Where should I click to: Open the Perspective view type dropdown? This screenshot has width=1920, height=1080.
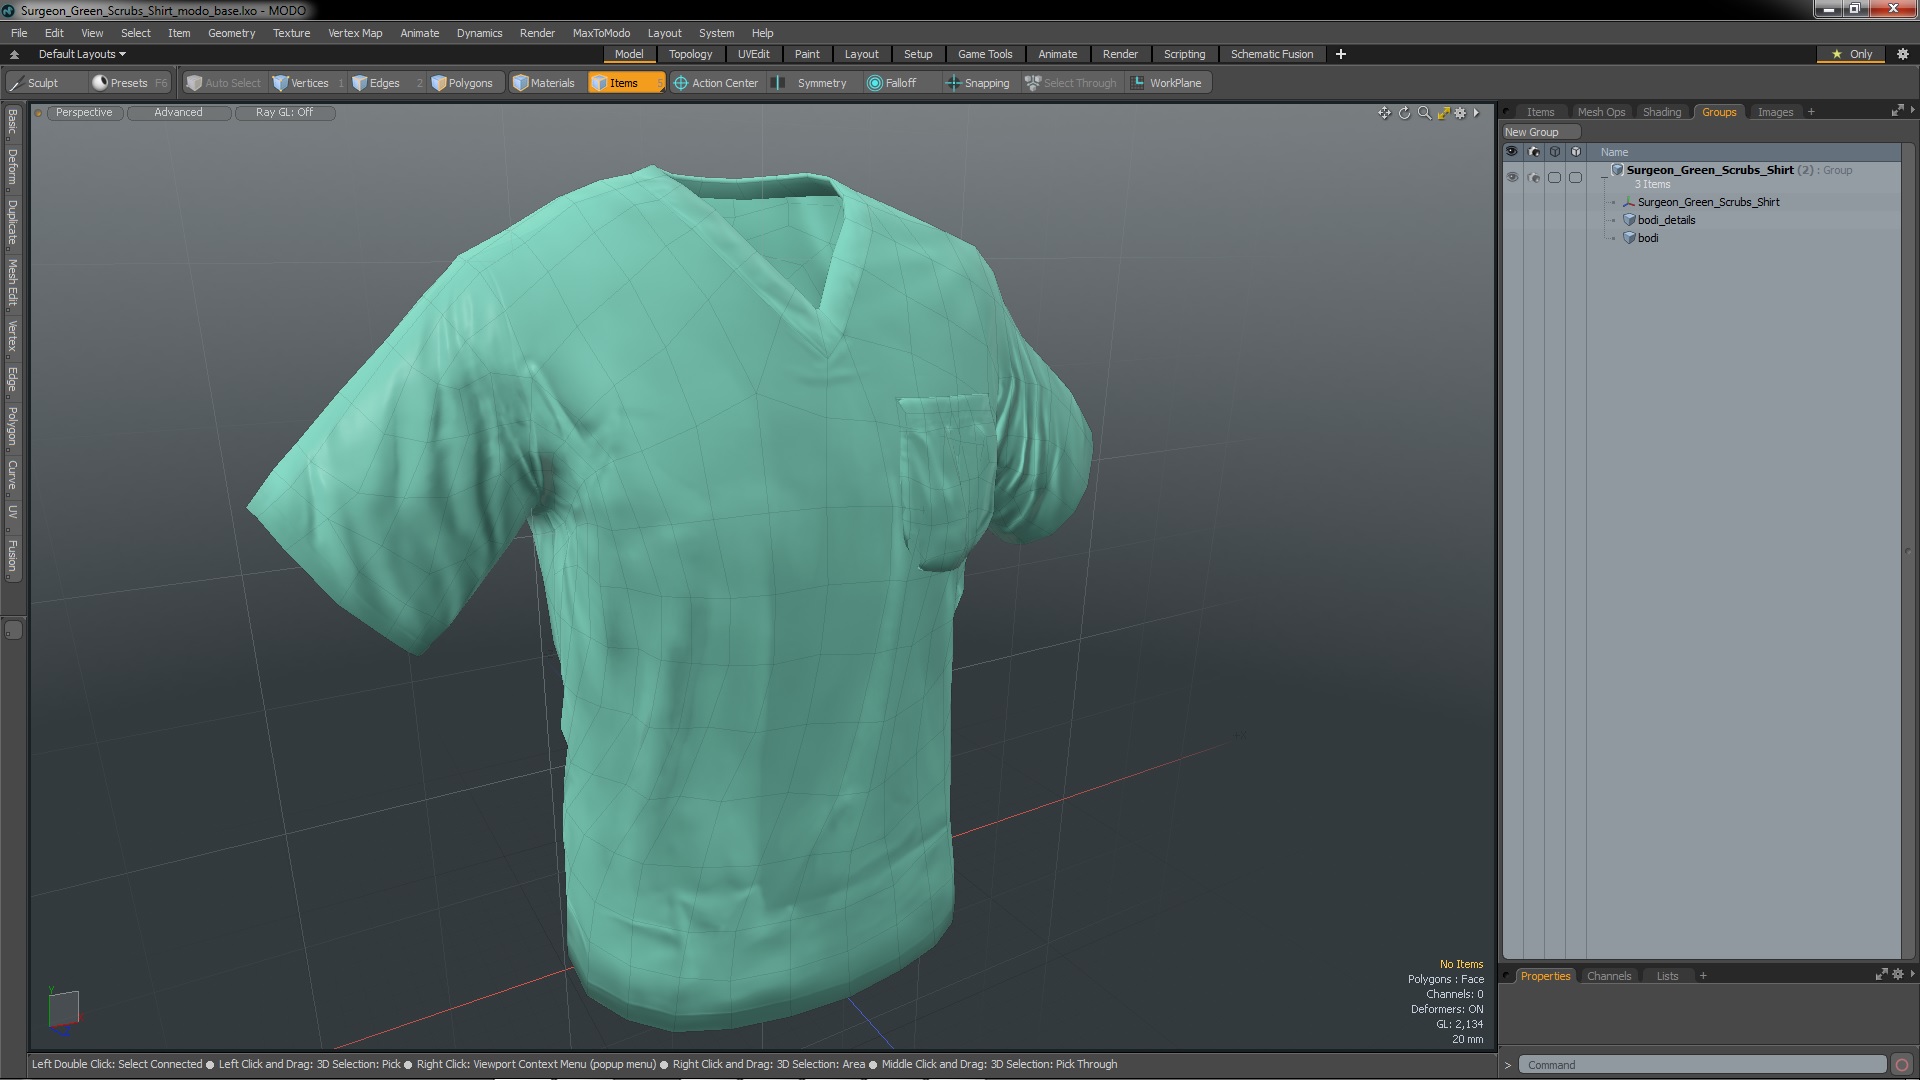click(x=84, y=112)
